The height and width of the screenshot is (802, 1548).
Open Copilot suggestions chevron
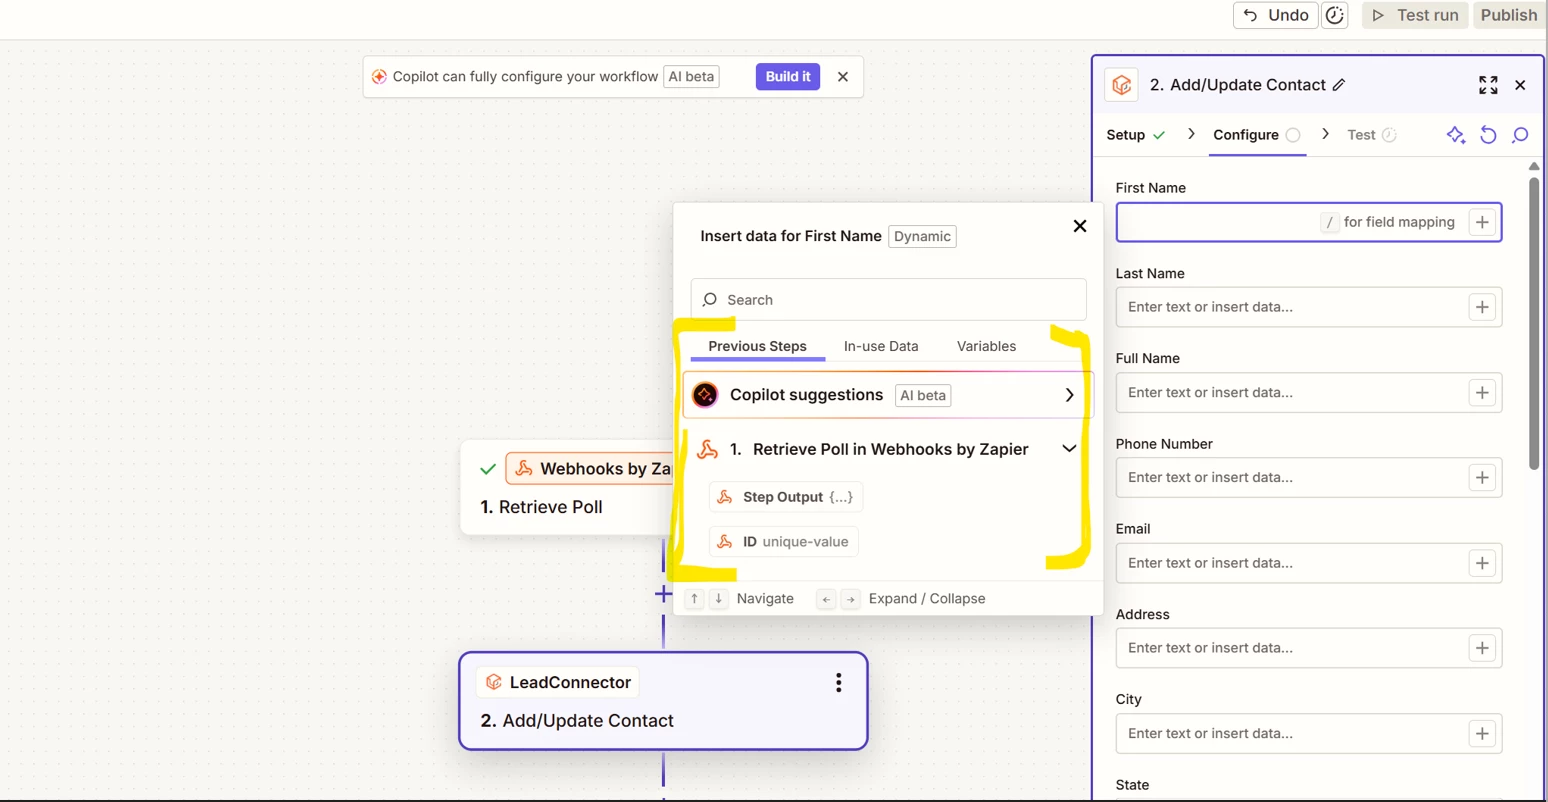(x=1069, y=395)
